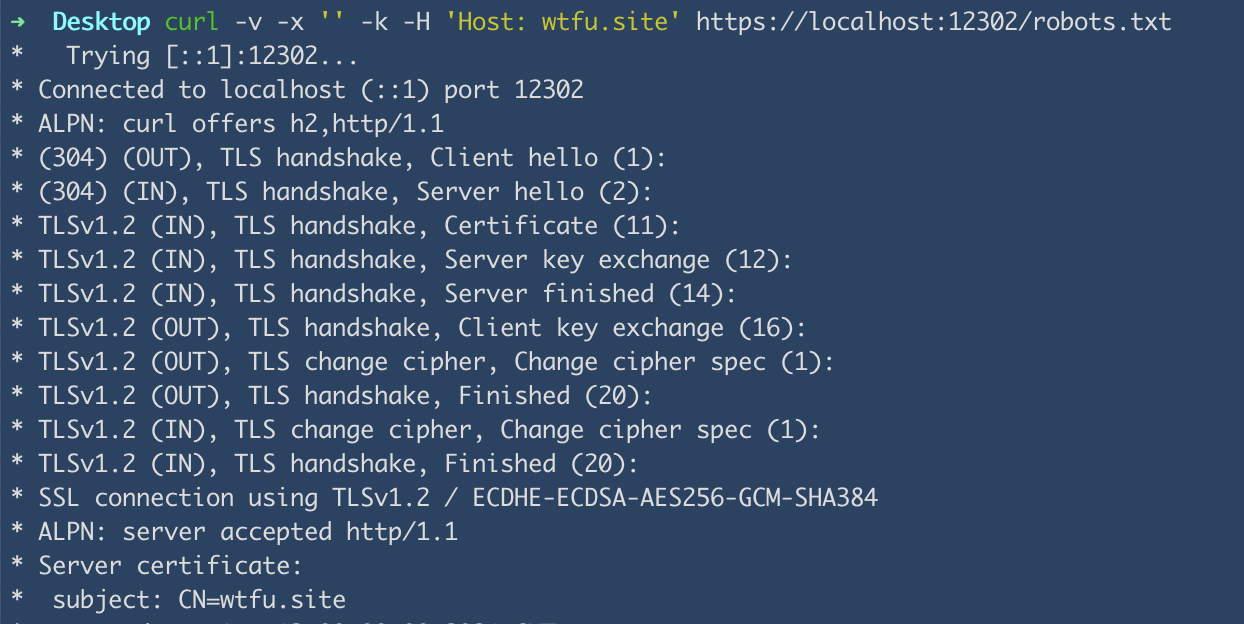Screen dimensions: 1244x624
Task: Click the 'Client key exchange (16)' text
Action: [632, 328]
